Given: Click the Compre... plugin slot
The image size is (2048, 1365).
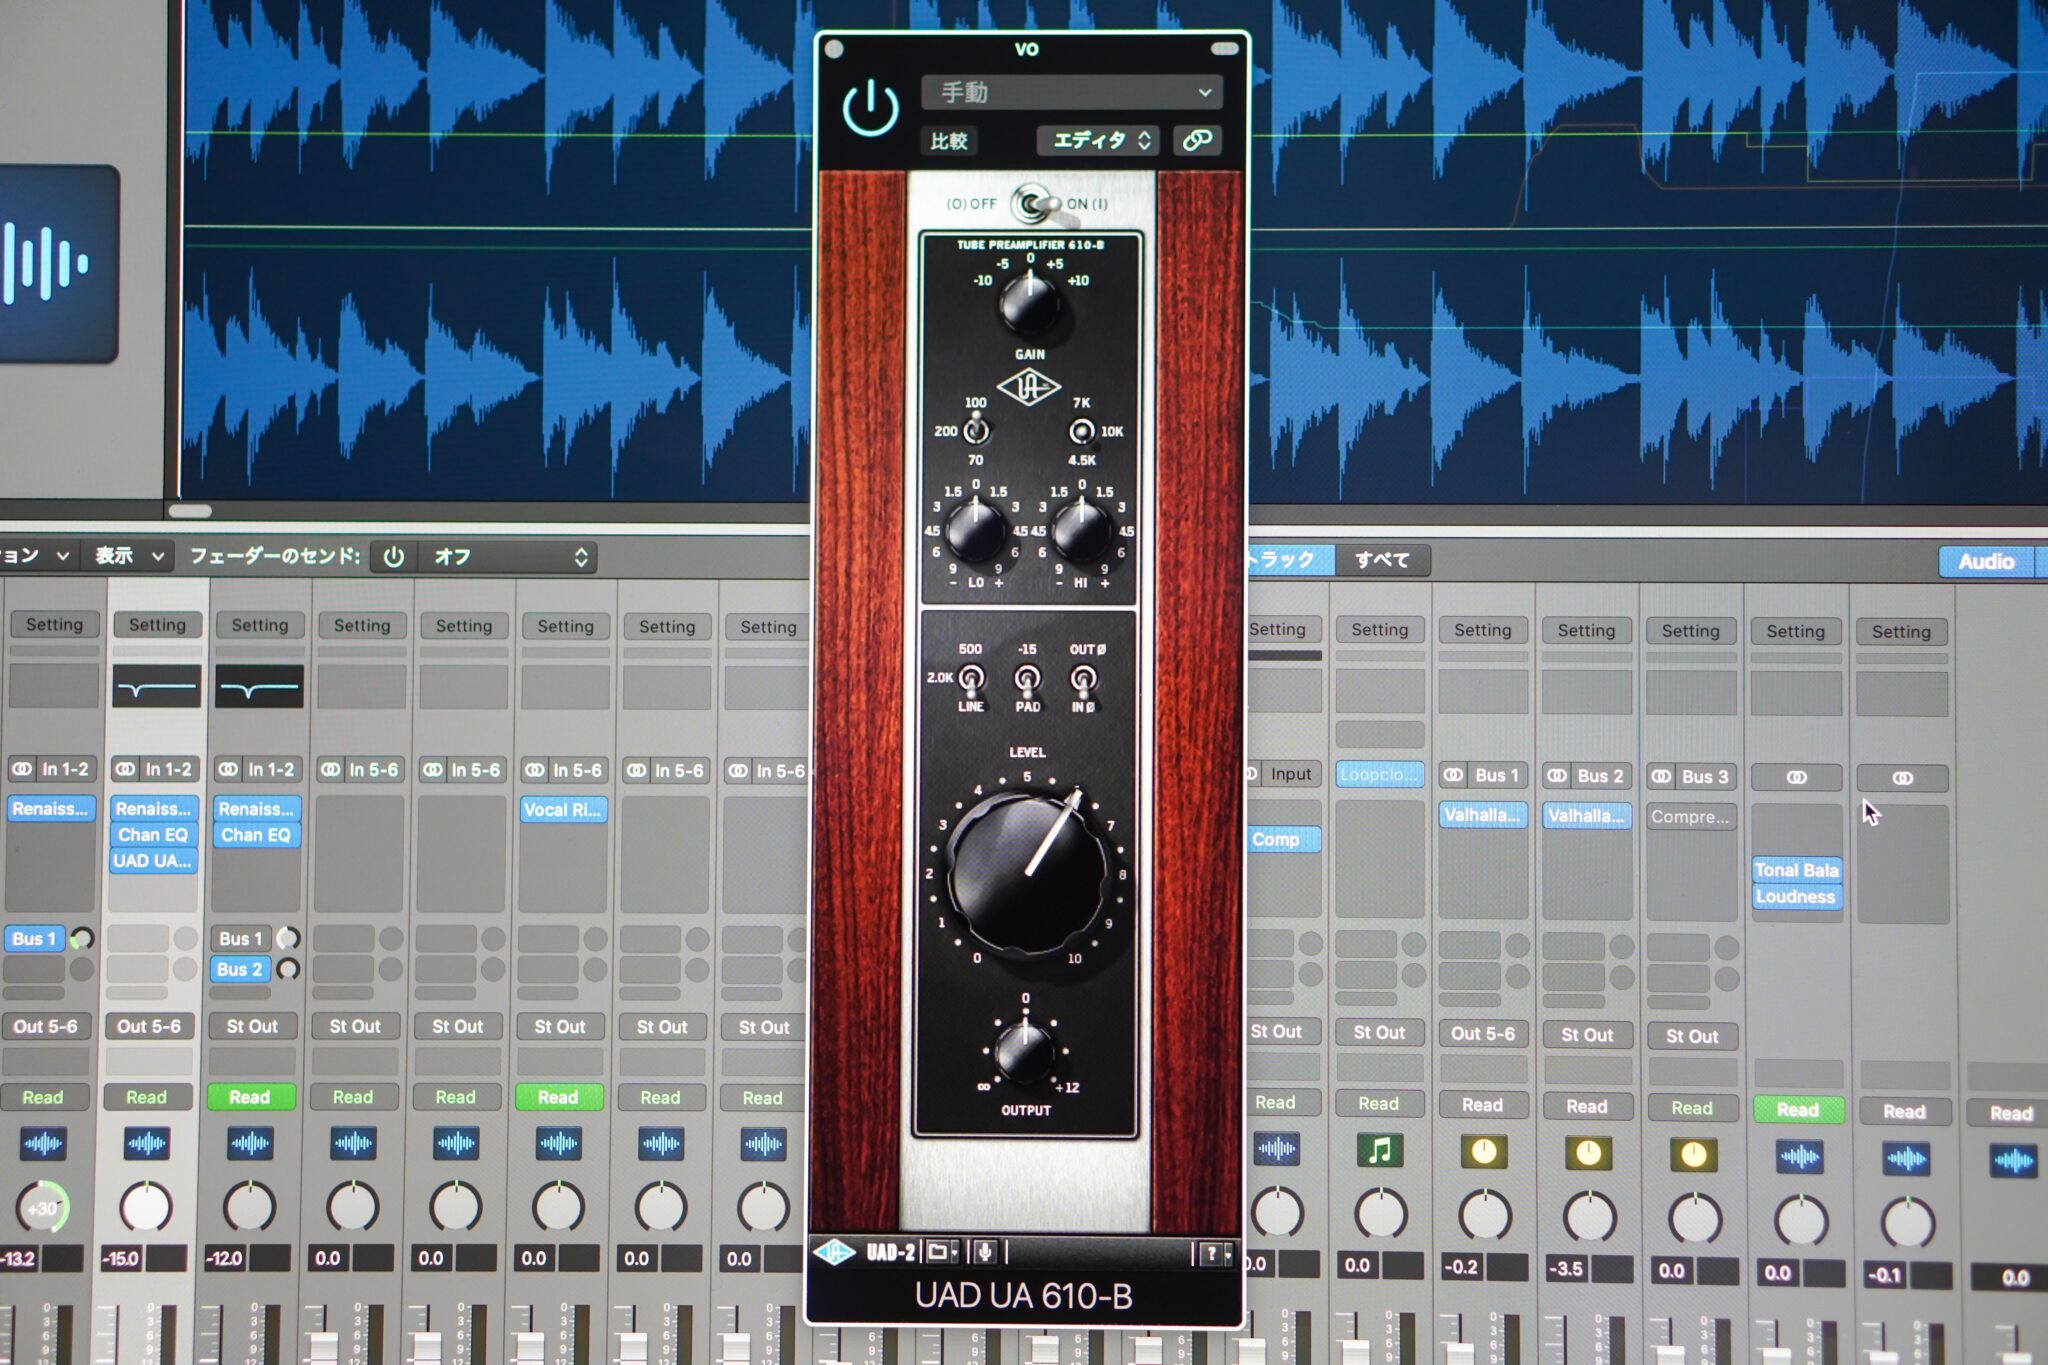Looking at the screenshot, I should click(x=1690, y=817).
